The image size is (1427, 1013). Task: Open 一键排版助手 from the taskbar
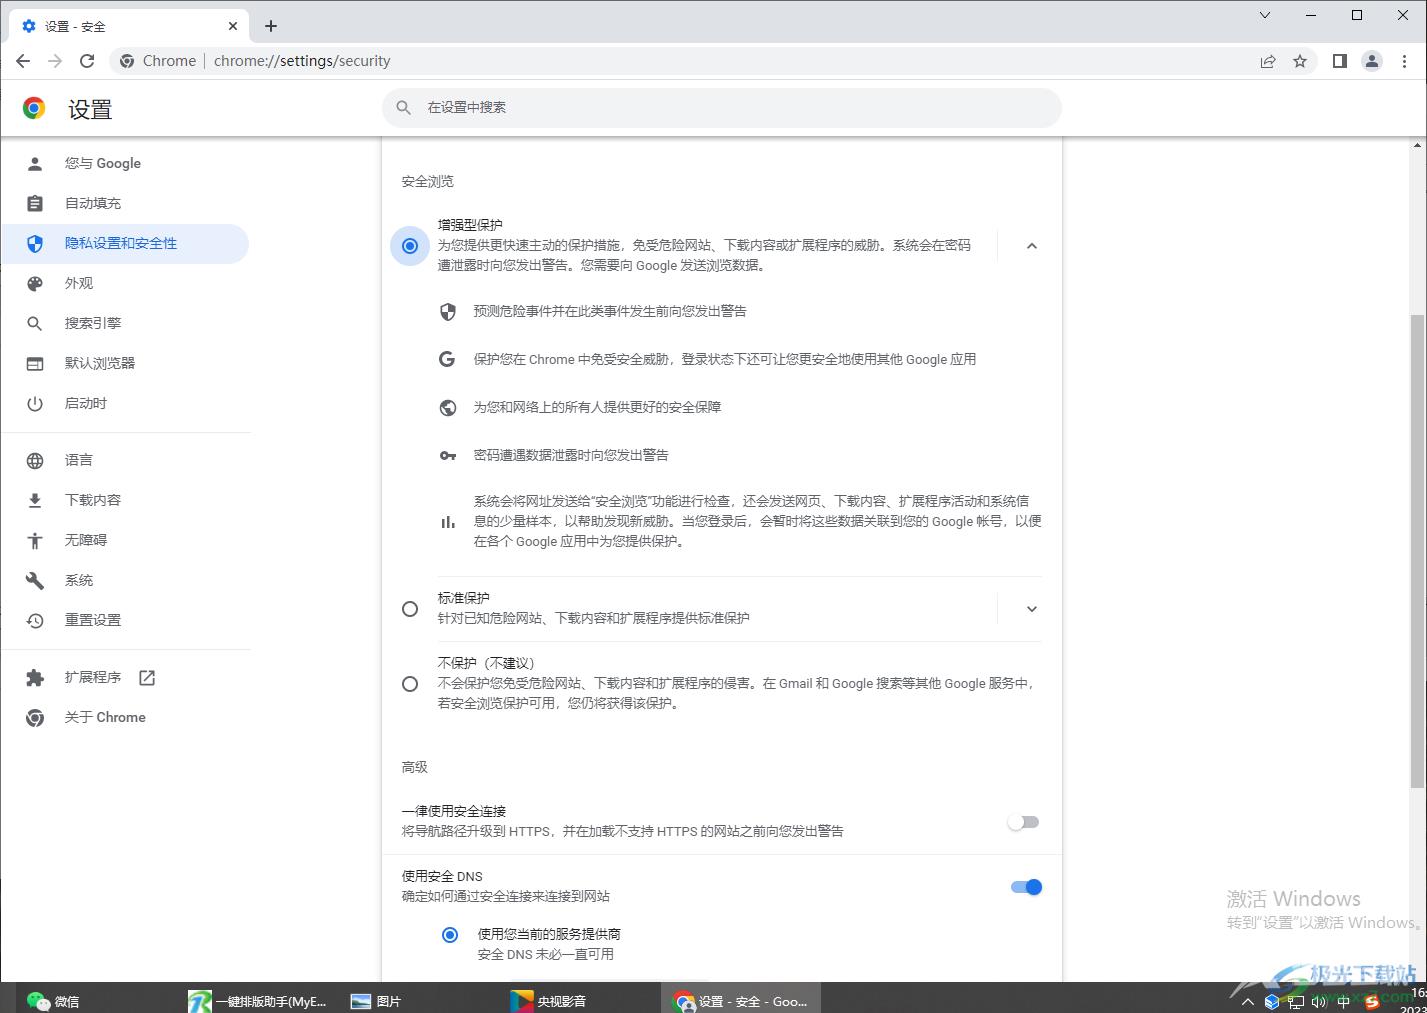coord(258,1000)
